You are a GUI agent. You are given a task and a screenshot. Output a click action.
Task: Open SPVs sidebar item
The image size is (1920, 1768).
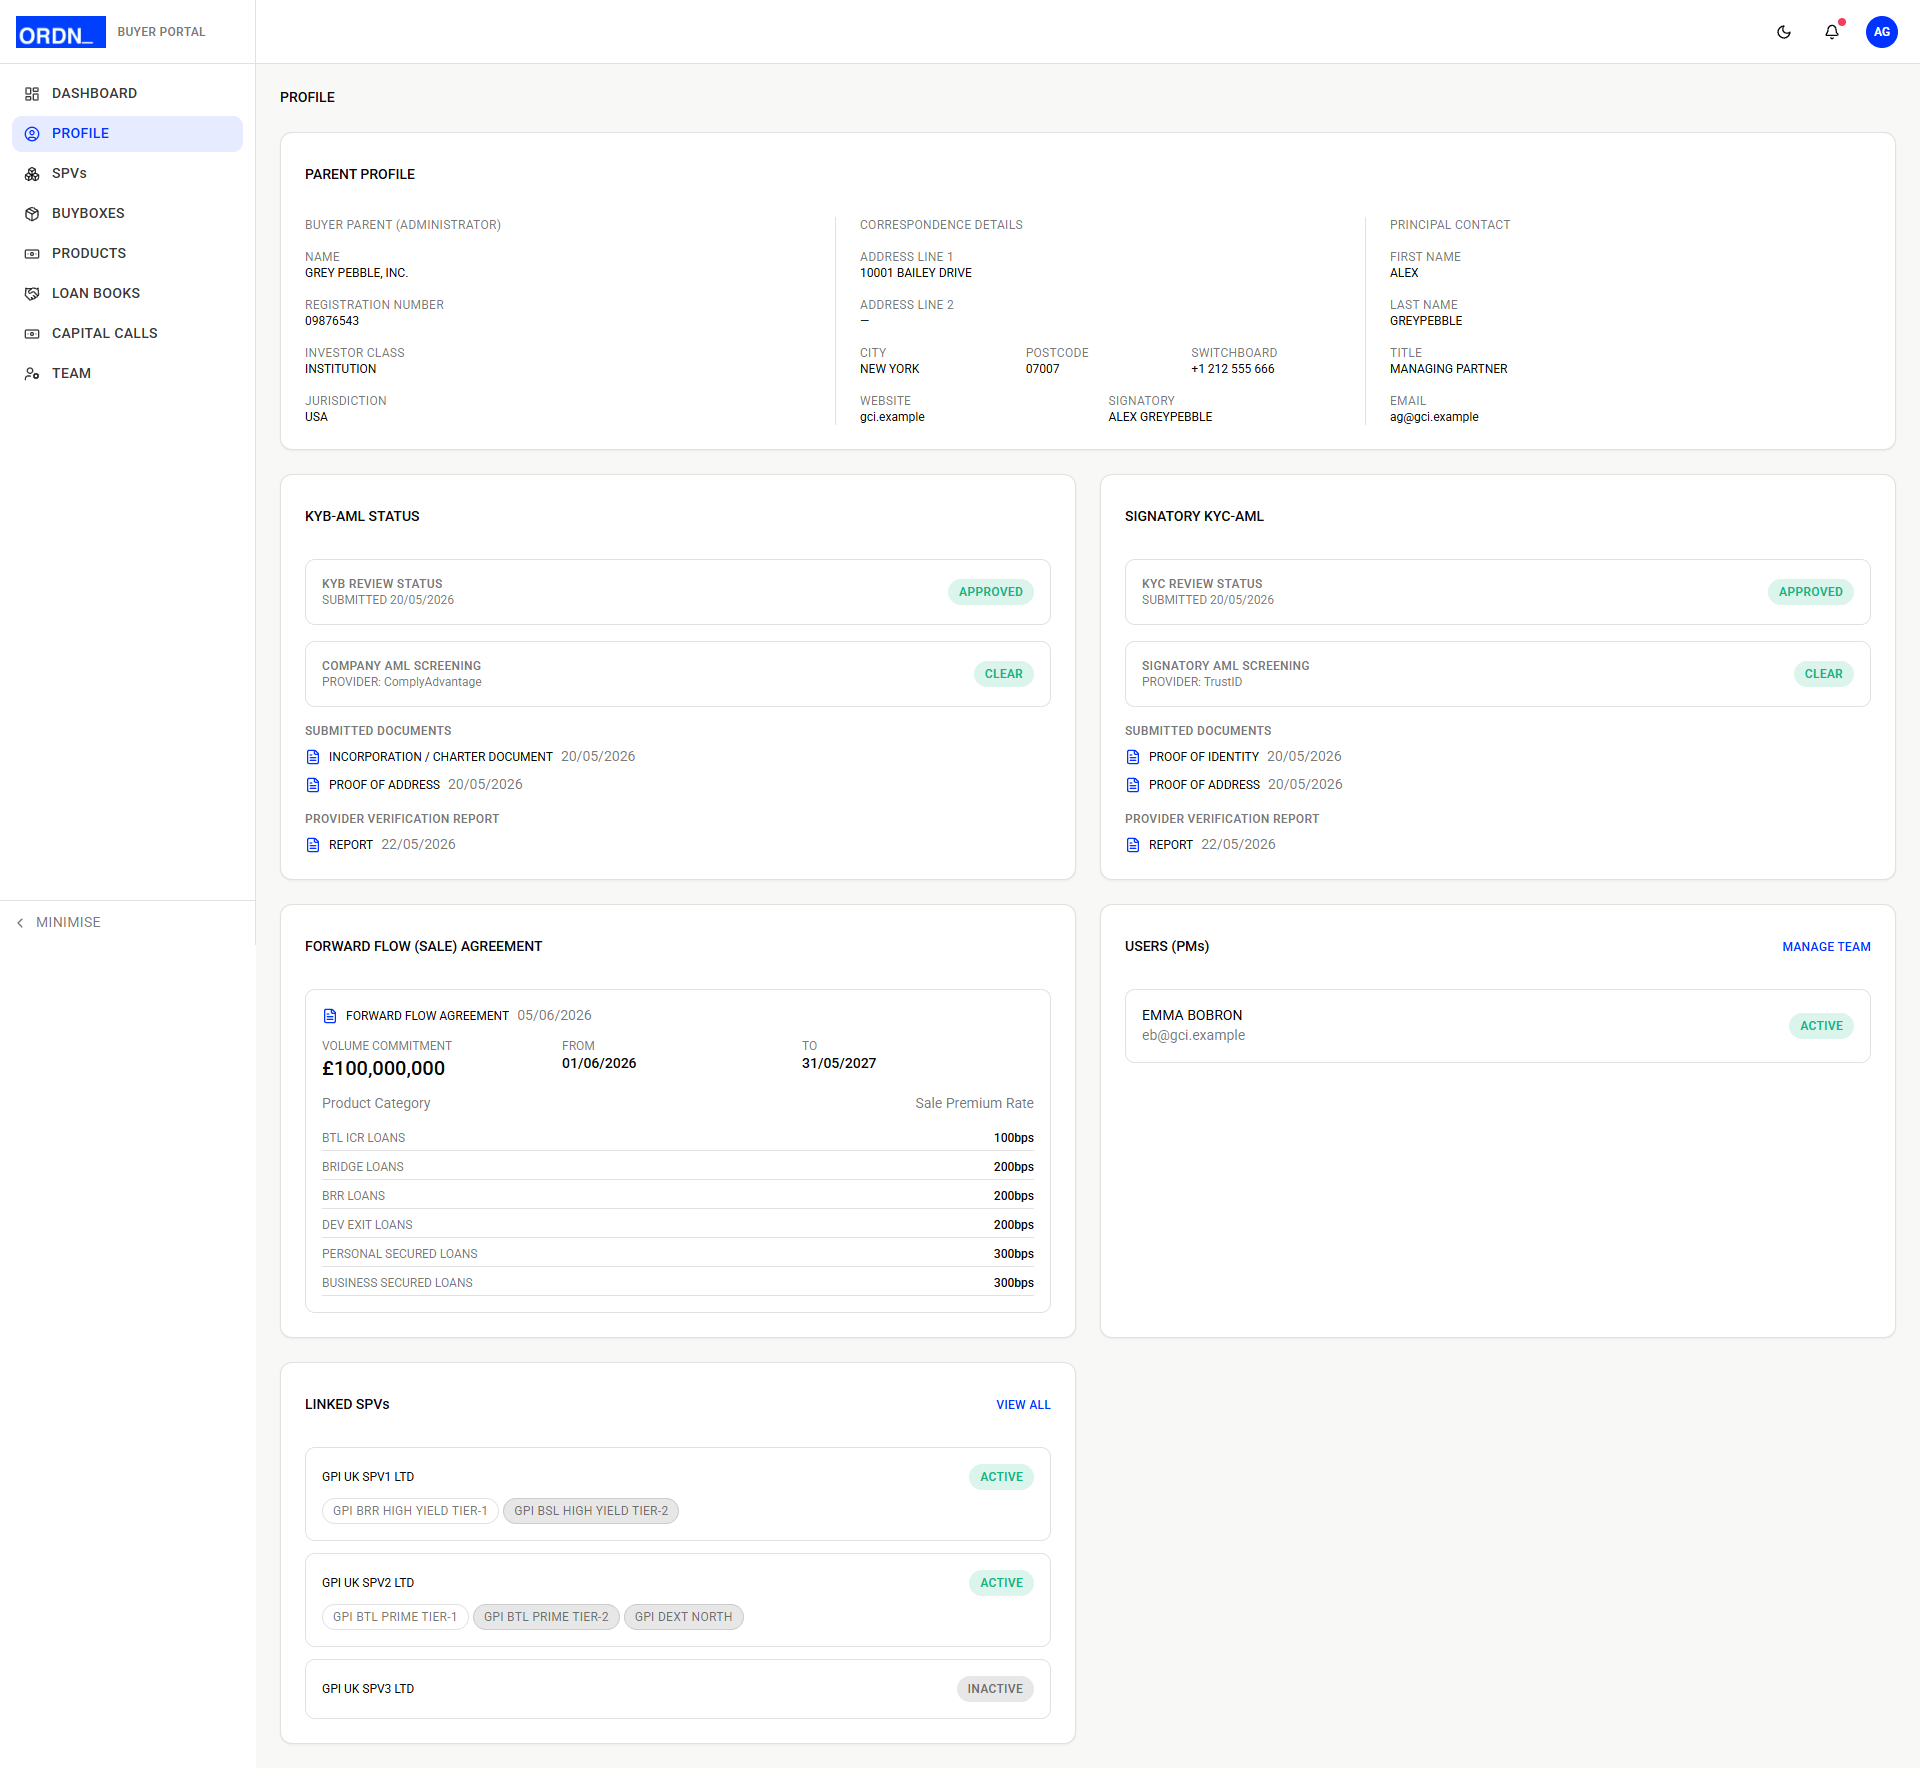click(127, 173)
